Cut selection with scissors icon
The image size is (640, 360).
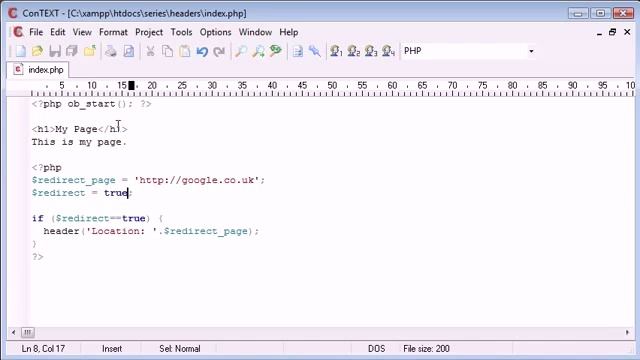click(150, 51)
